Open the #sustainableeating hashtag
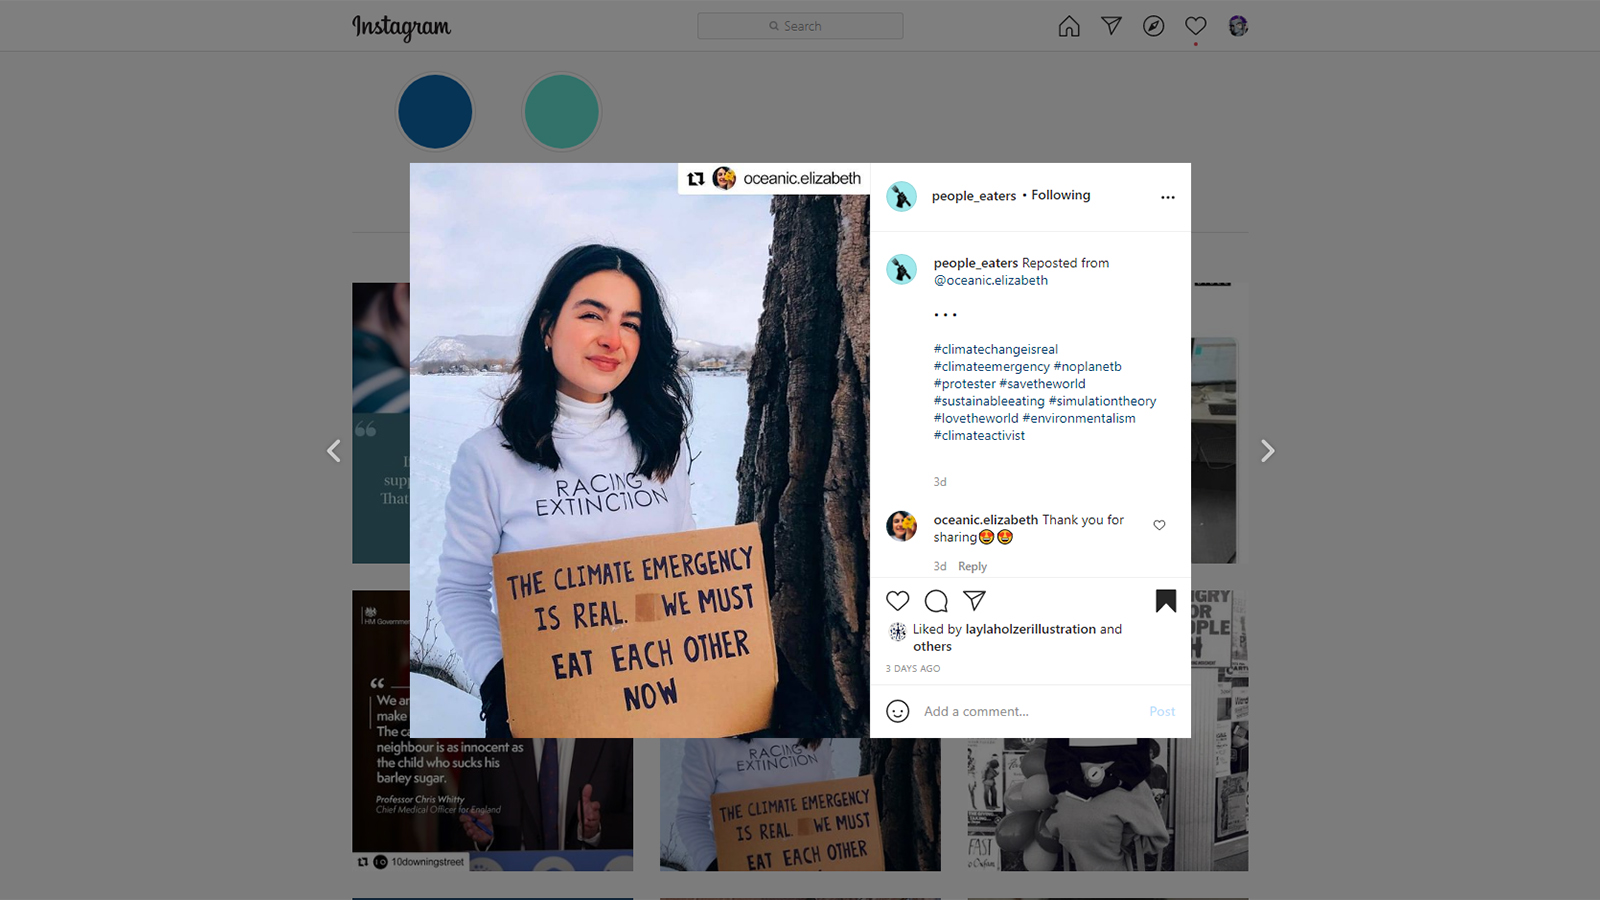Image resolution: width=1600 pixels, height=900 pixels. coord(988,401)
